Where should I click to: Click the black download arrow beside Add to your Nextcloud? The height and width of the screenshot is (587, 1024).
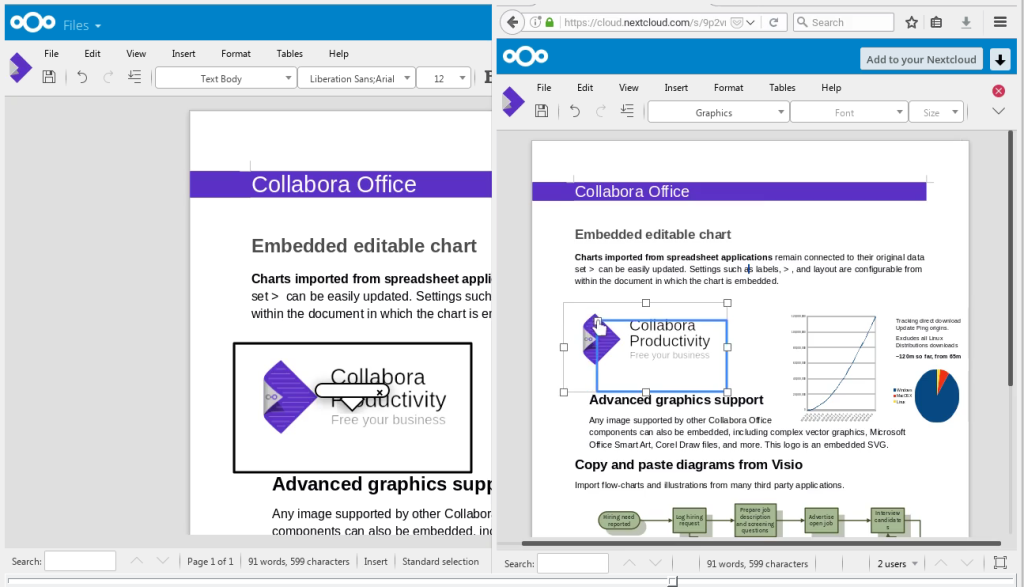(x=1000, y=59)
